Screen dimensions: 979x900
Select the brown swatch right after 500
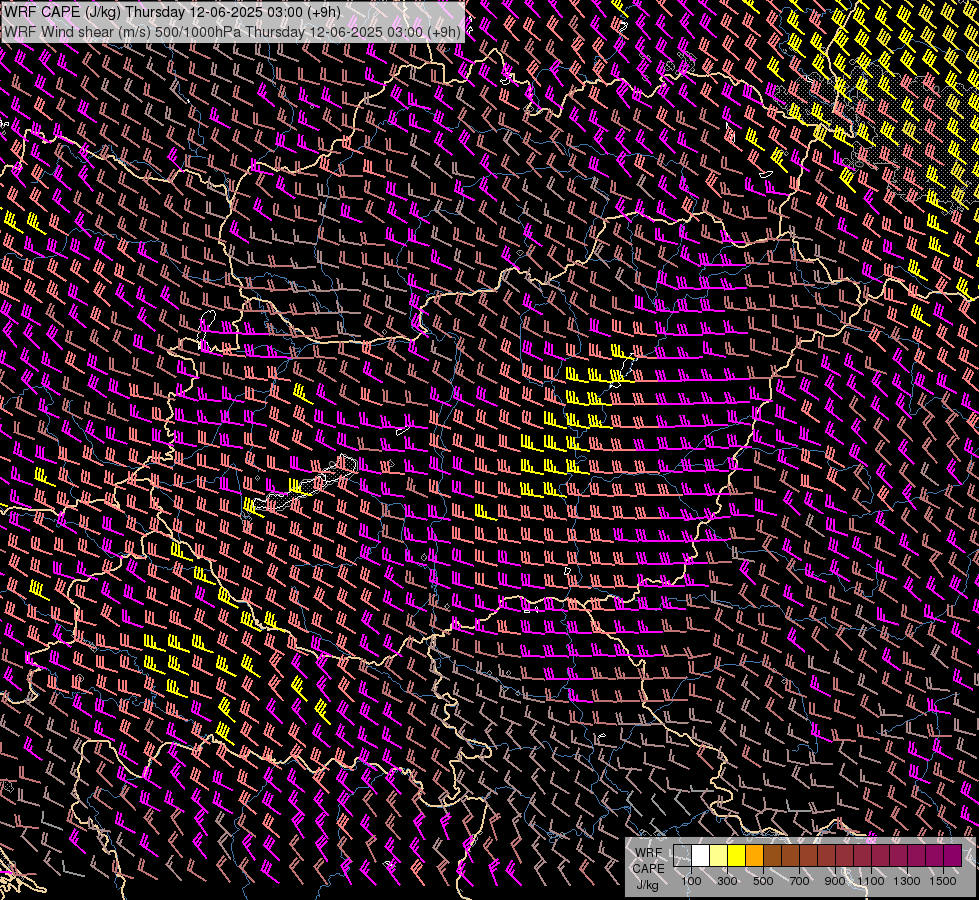point(772,855)
